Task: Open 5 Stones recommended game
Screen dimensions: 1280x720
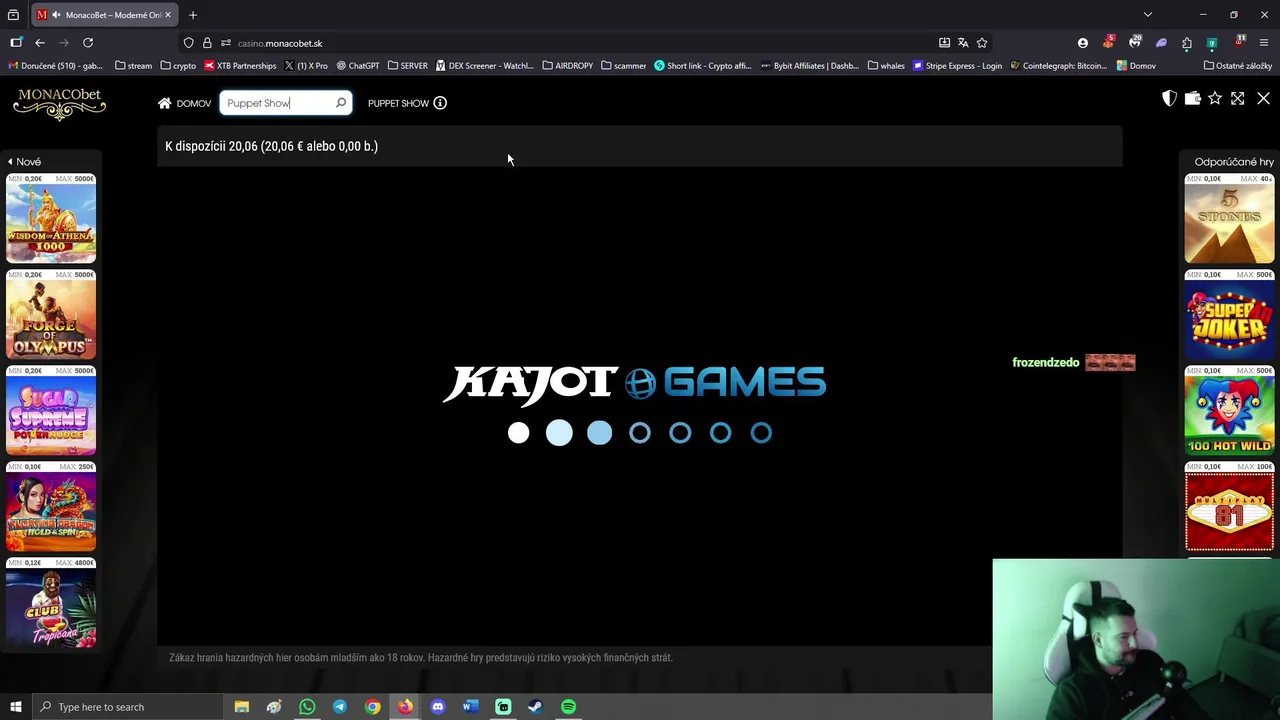Action: tap(1229, 219)
